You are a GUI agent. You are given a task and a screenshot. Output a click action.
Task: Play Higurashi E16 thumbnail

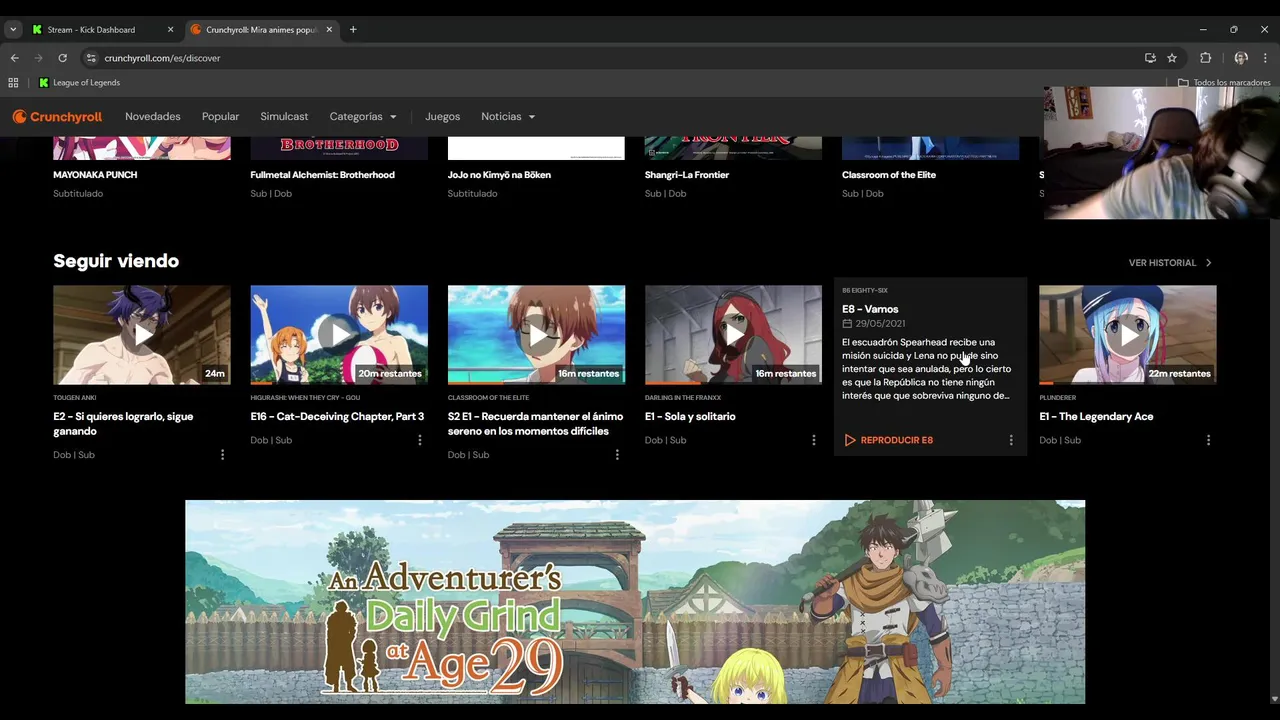339,335
